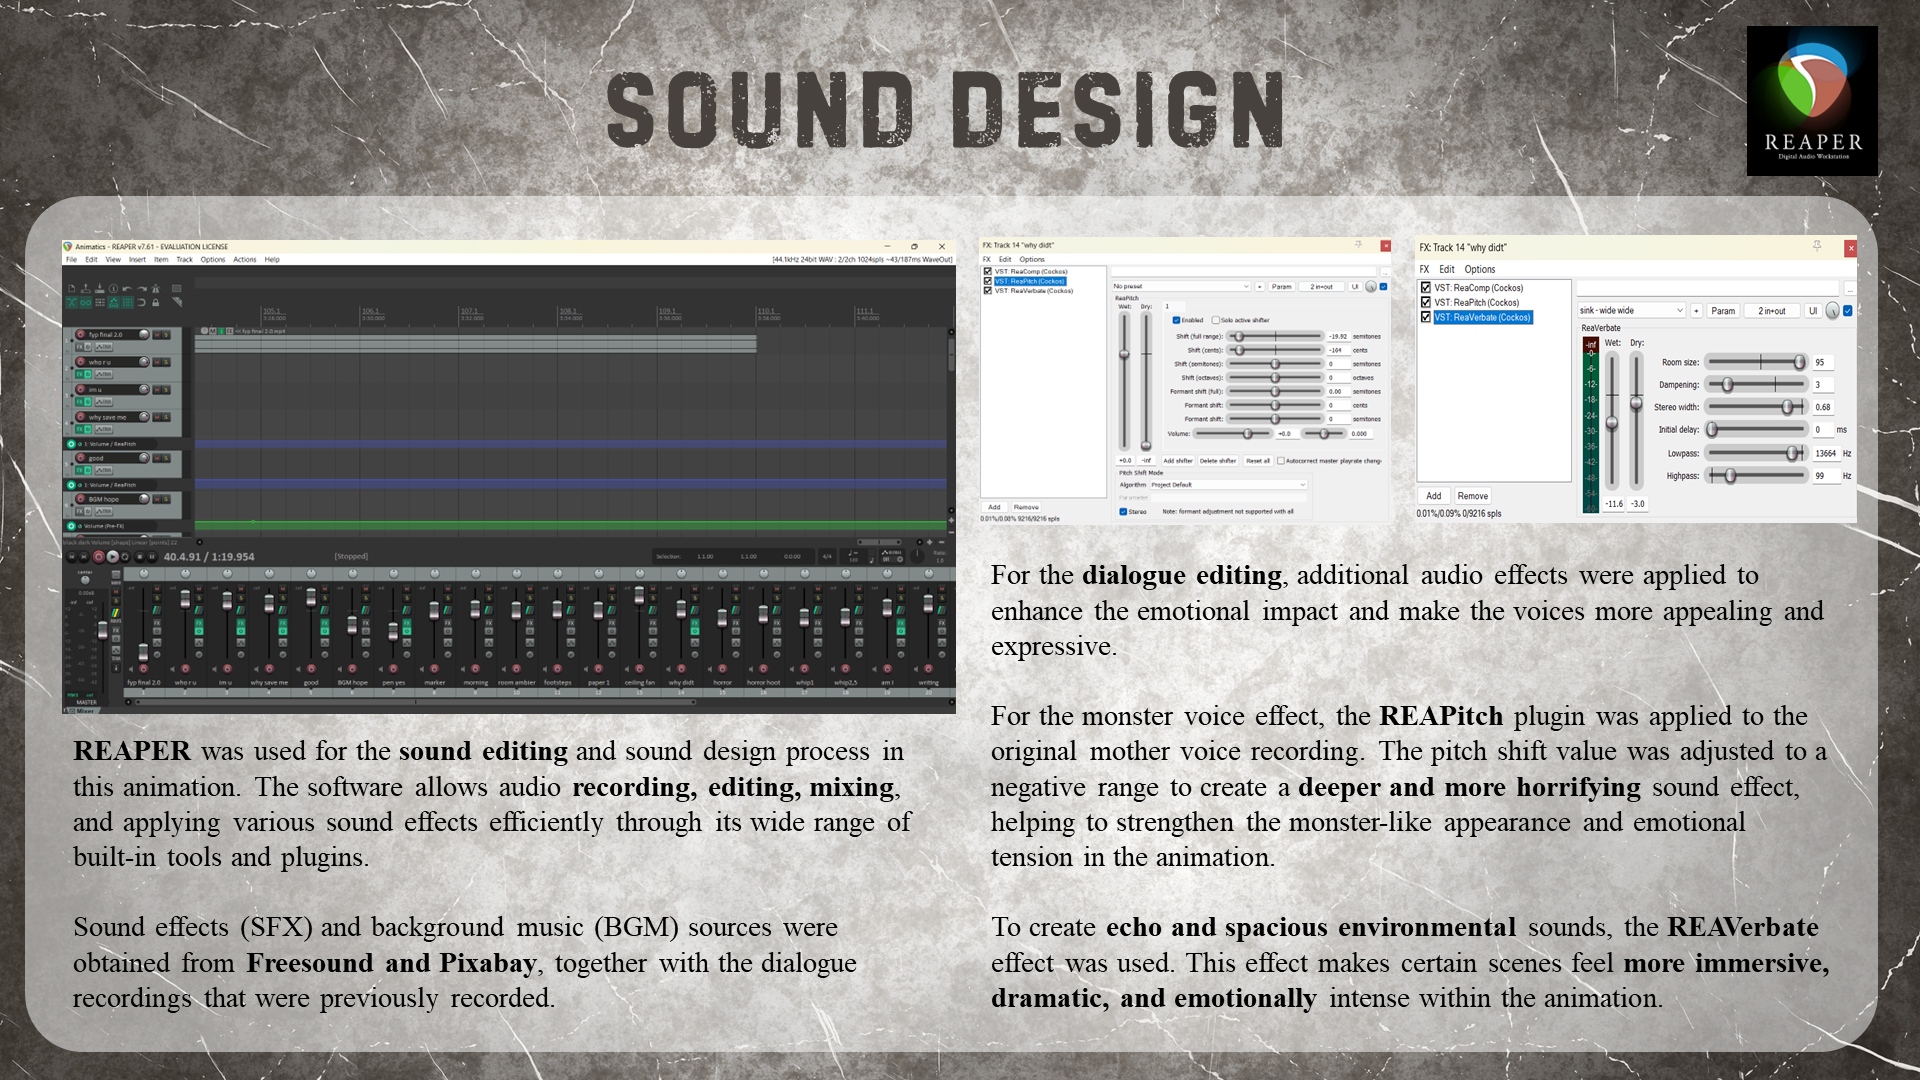The width and height of the screenshot is (1920, 1080).
Task: Arm the 'who r u' track in track panel
Action: pos(81,362)
